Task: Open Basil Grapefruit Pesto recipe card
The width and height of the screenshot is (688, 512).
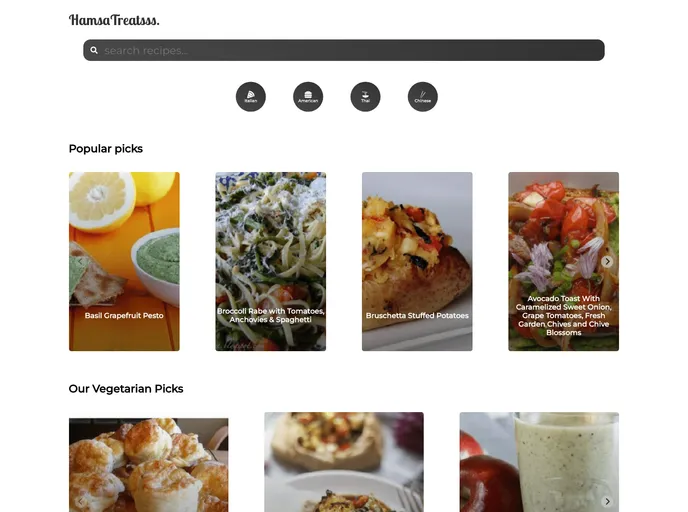Action: pyautogui.click(x=124, y=261)
